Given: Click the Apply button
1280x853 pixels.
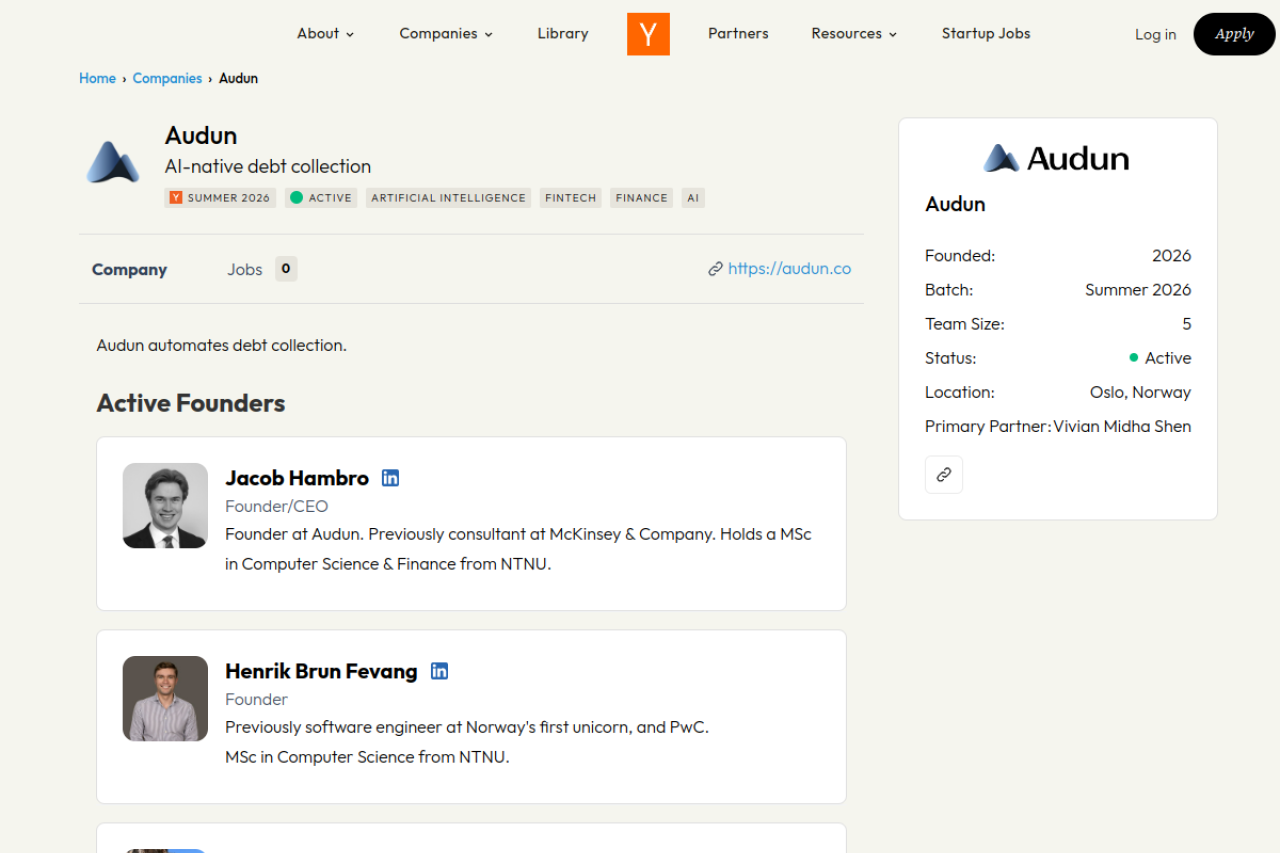Looking at the screenshot, I should tap(1234, 34).
